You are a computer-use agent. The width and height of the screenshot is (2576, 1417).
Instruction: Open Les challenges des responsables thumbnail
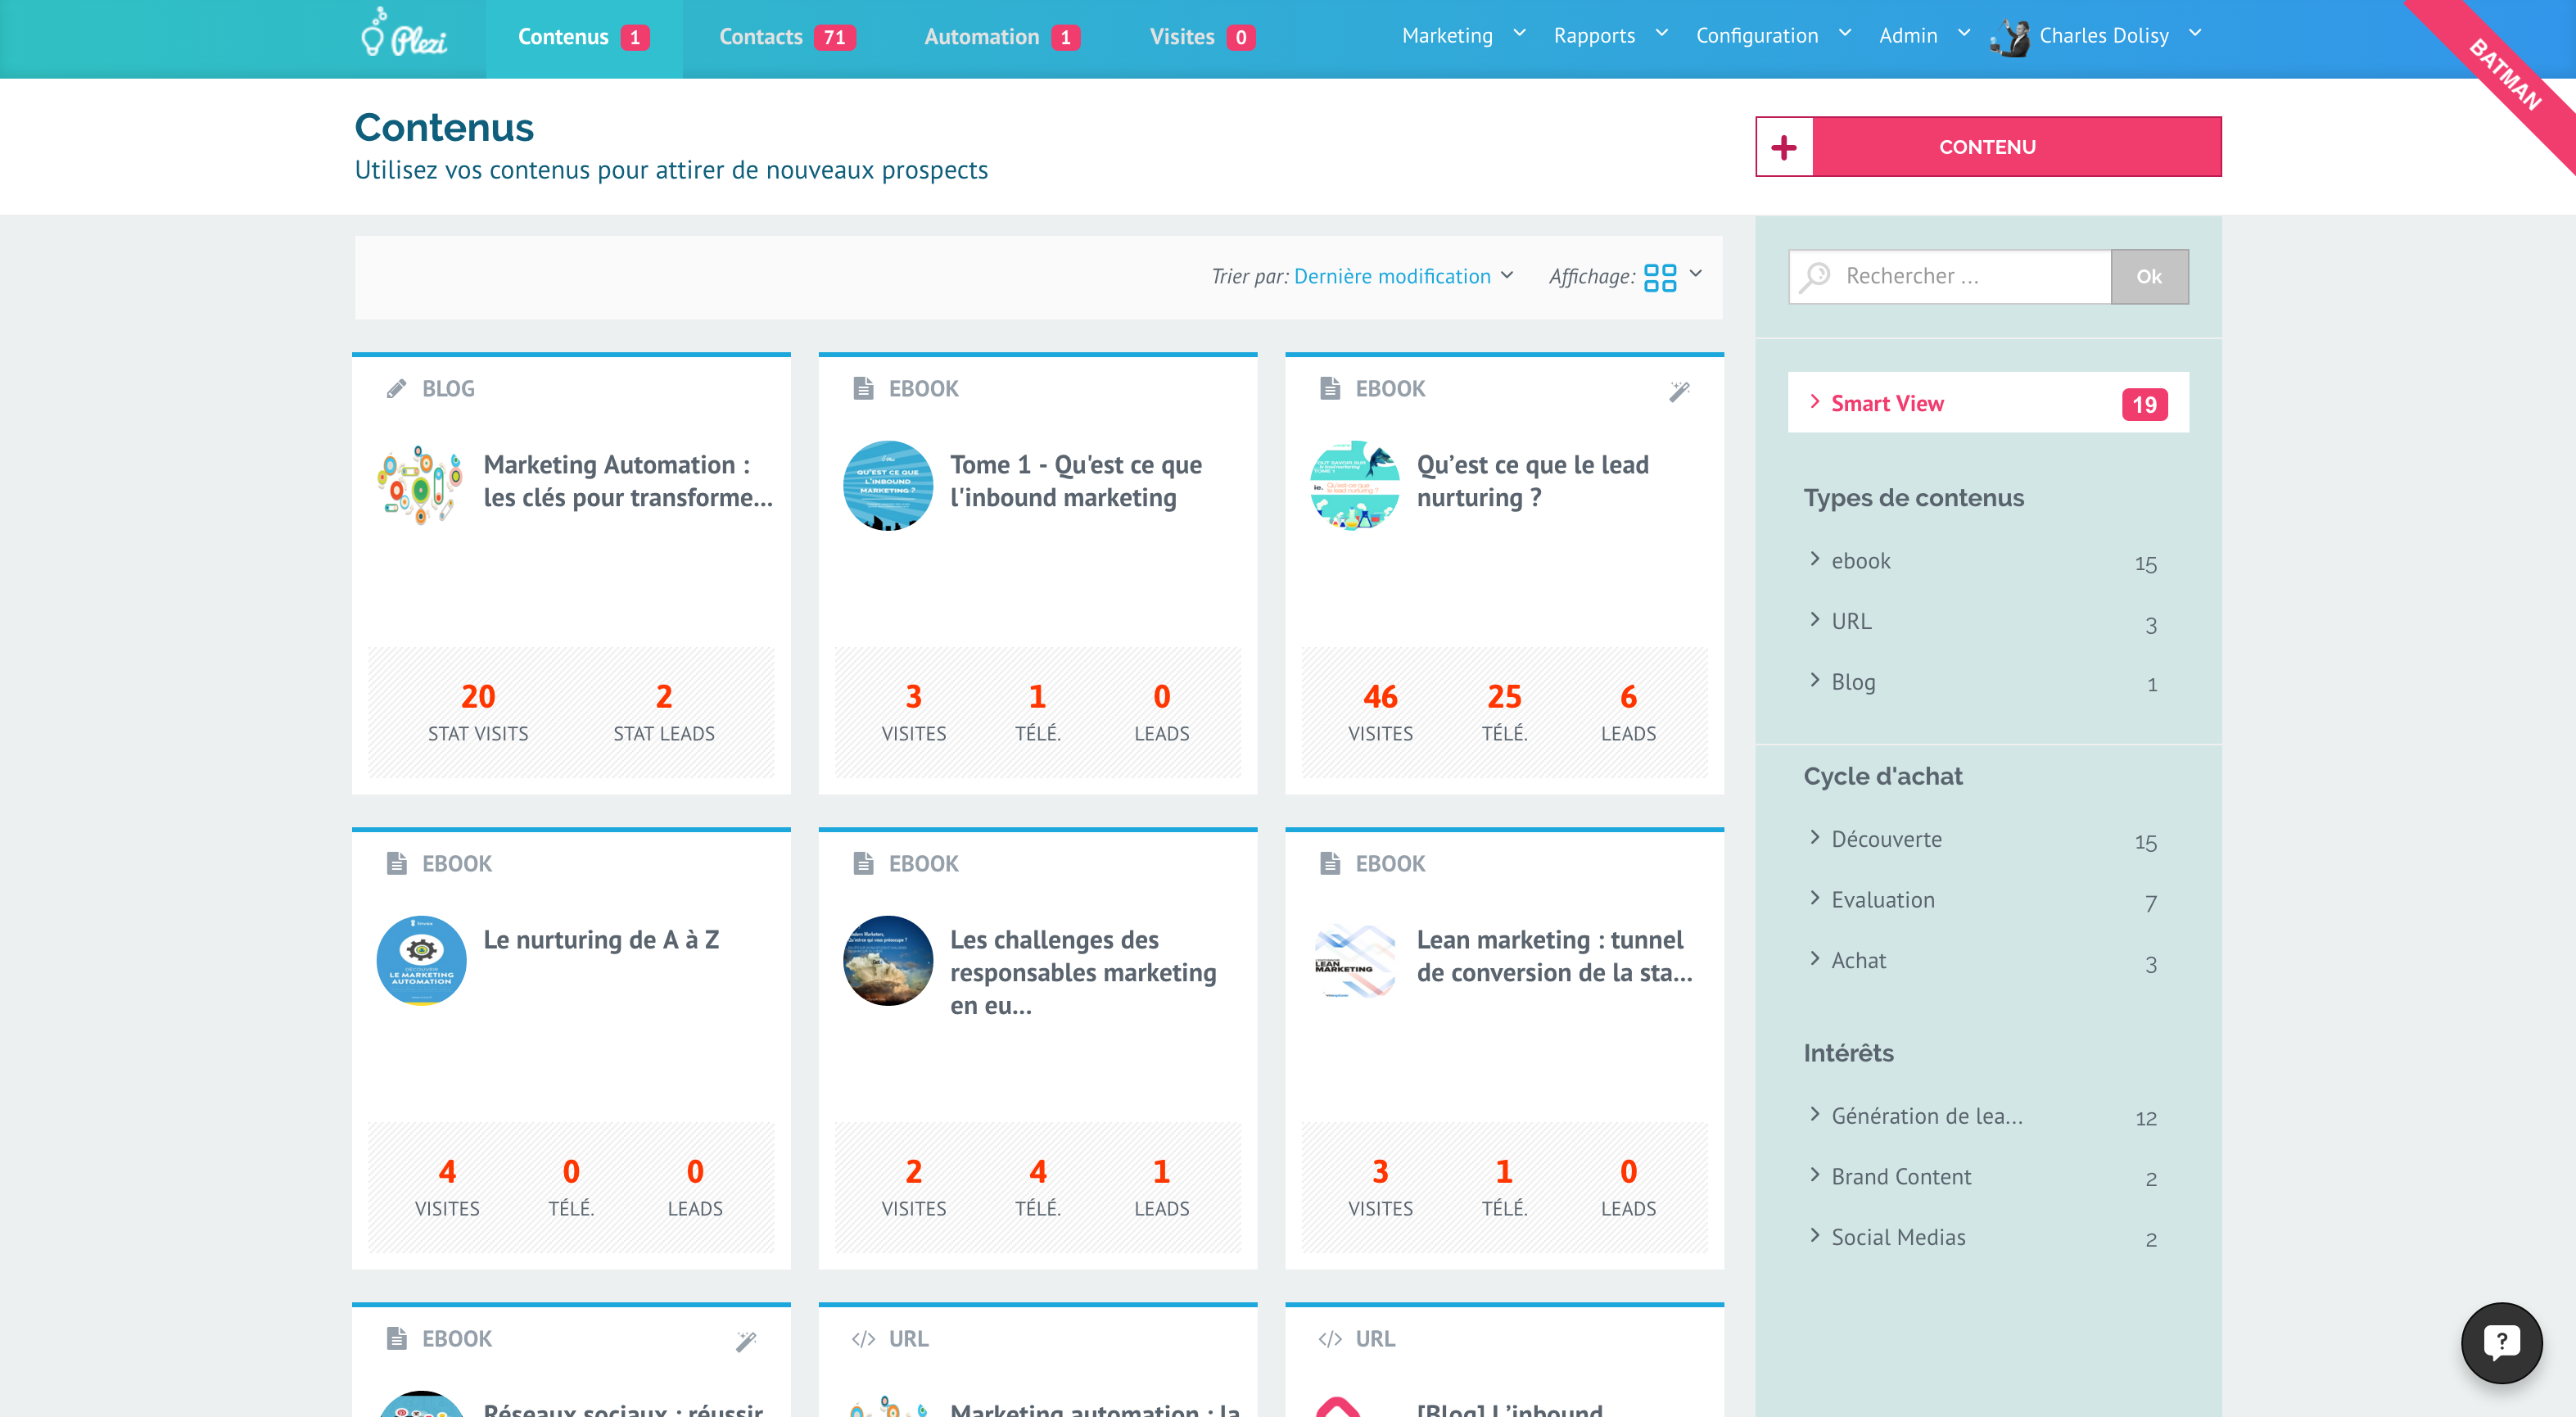click(x=888, y=961)
